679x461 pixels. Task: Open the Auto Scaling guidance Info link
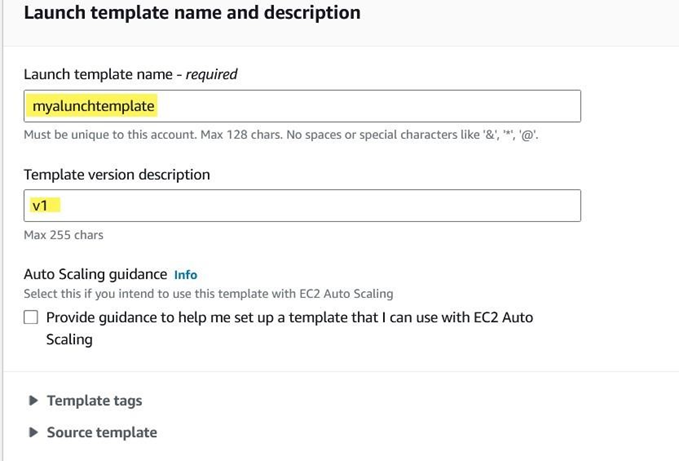pos(186,274)
